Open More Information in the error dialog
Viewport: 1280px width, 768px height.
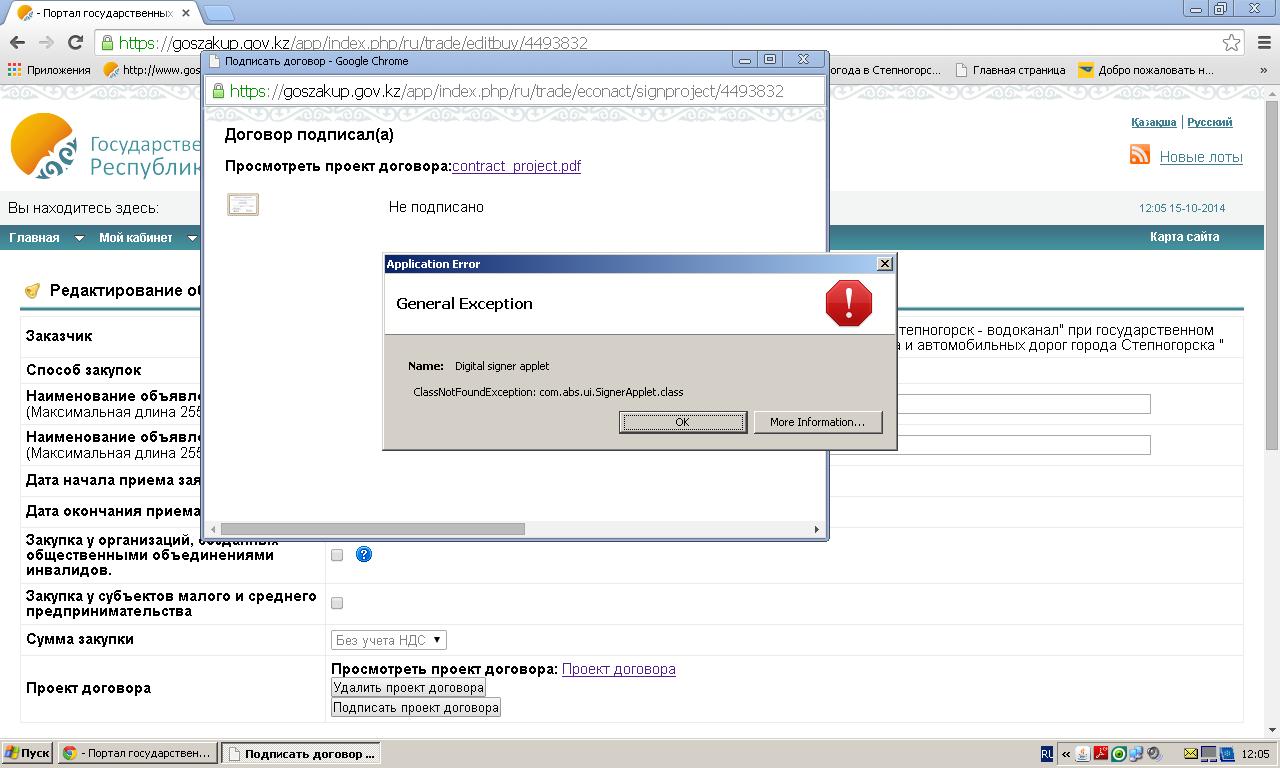point(817,422)
